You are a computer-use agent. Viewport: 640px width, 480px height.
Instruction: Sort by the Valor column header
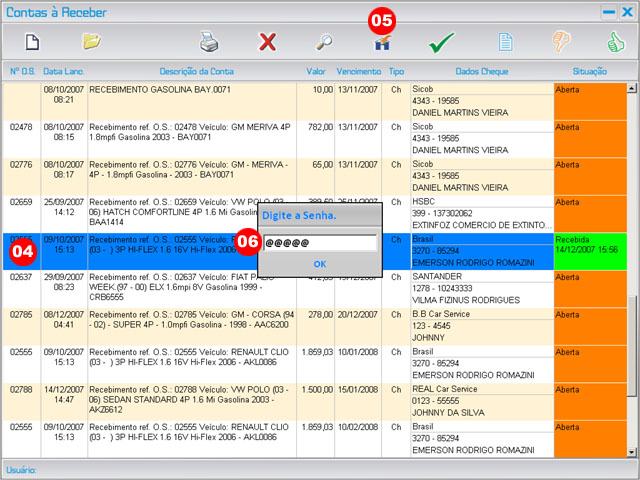317,72
